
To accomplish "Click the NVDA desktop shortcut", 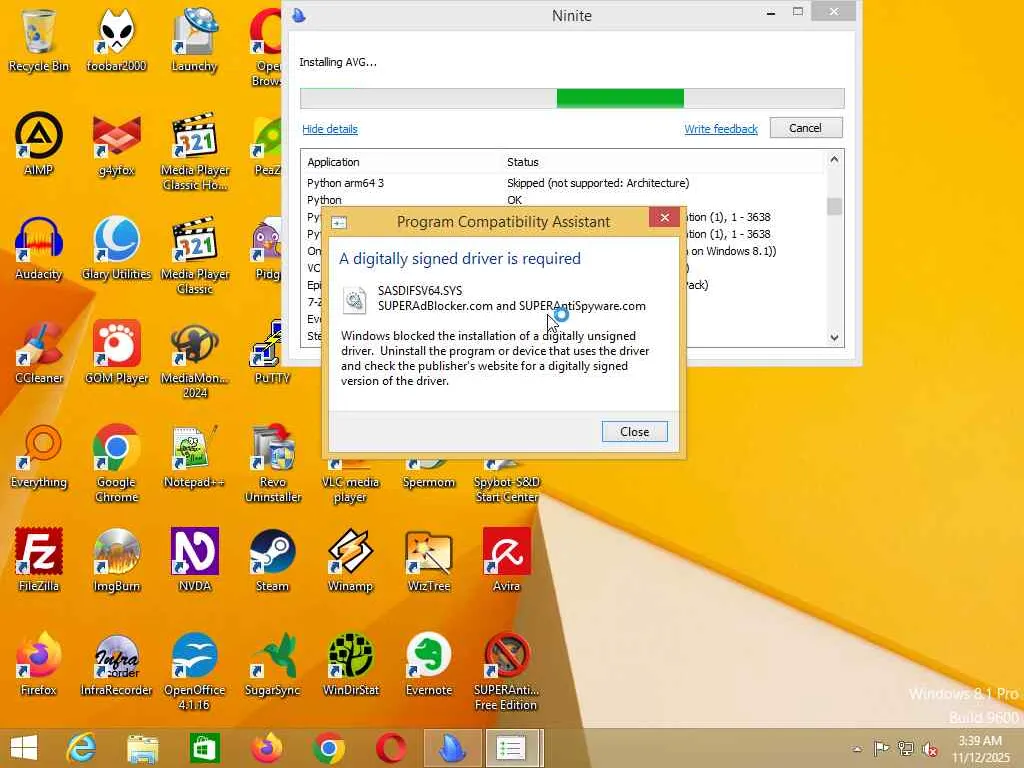I will tap(195, 560).
